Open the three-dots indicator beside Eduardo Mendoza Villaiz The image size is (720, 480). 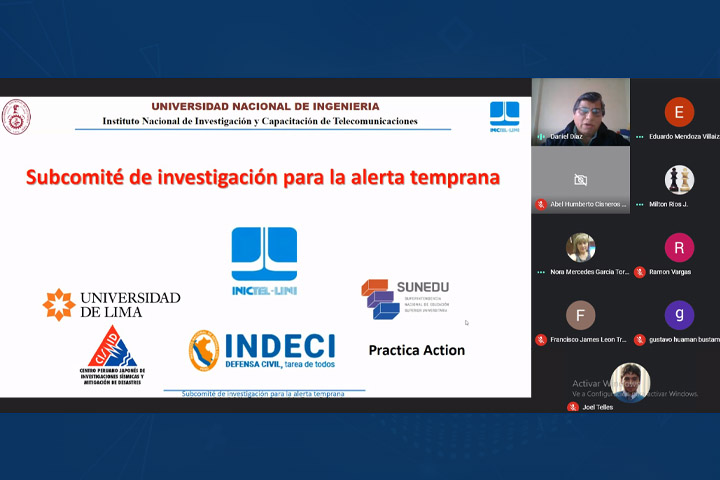(x=640, y=136)
